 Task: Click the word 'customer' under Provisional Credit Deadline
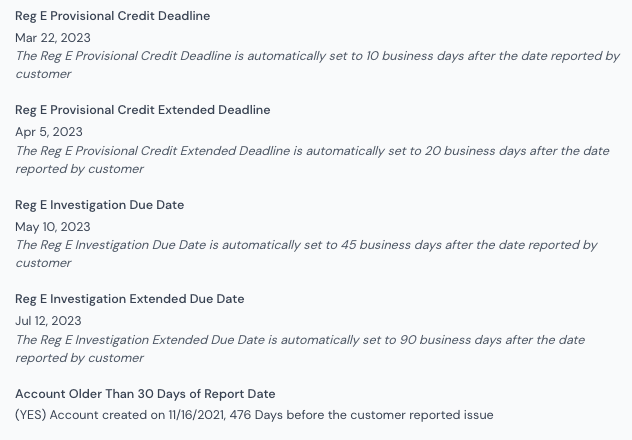(x=44, y=74)
